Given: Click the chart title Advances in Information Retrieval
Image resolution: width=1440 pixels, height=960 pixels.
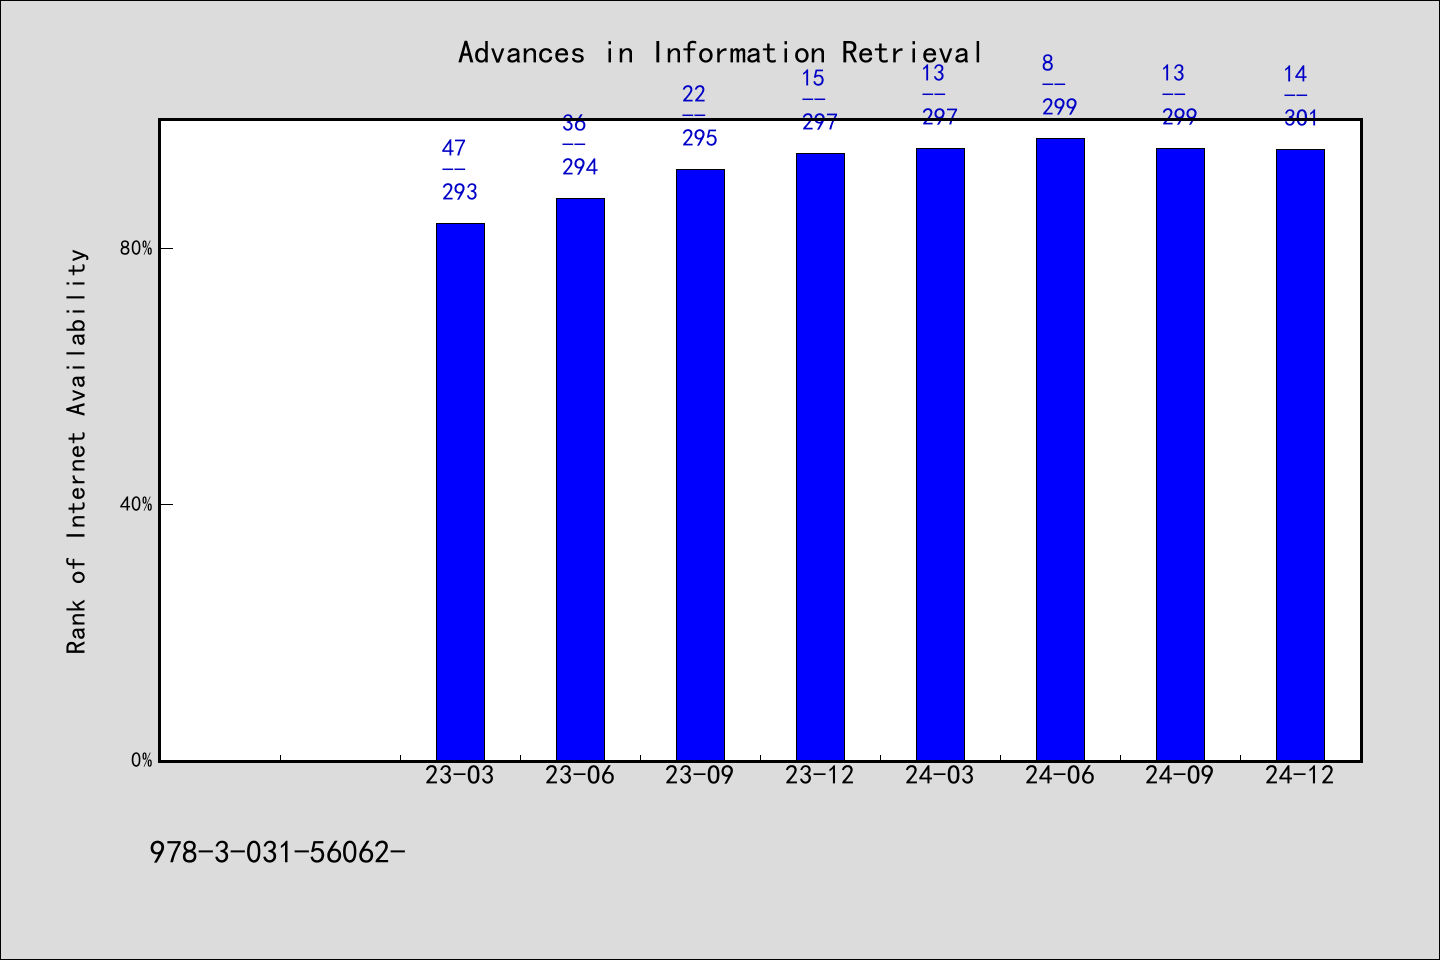Looking at the screenshot, I should pos(720,52).
